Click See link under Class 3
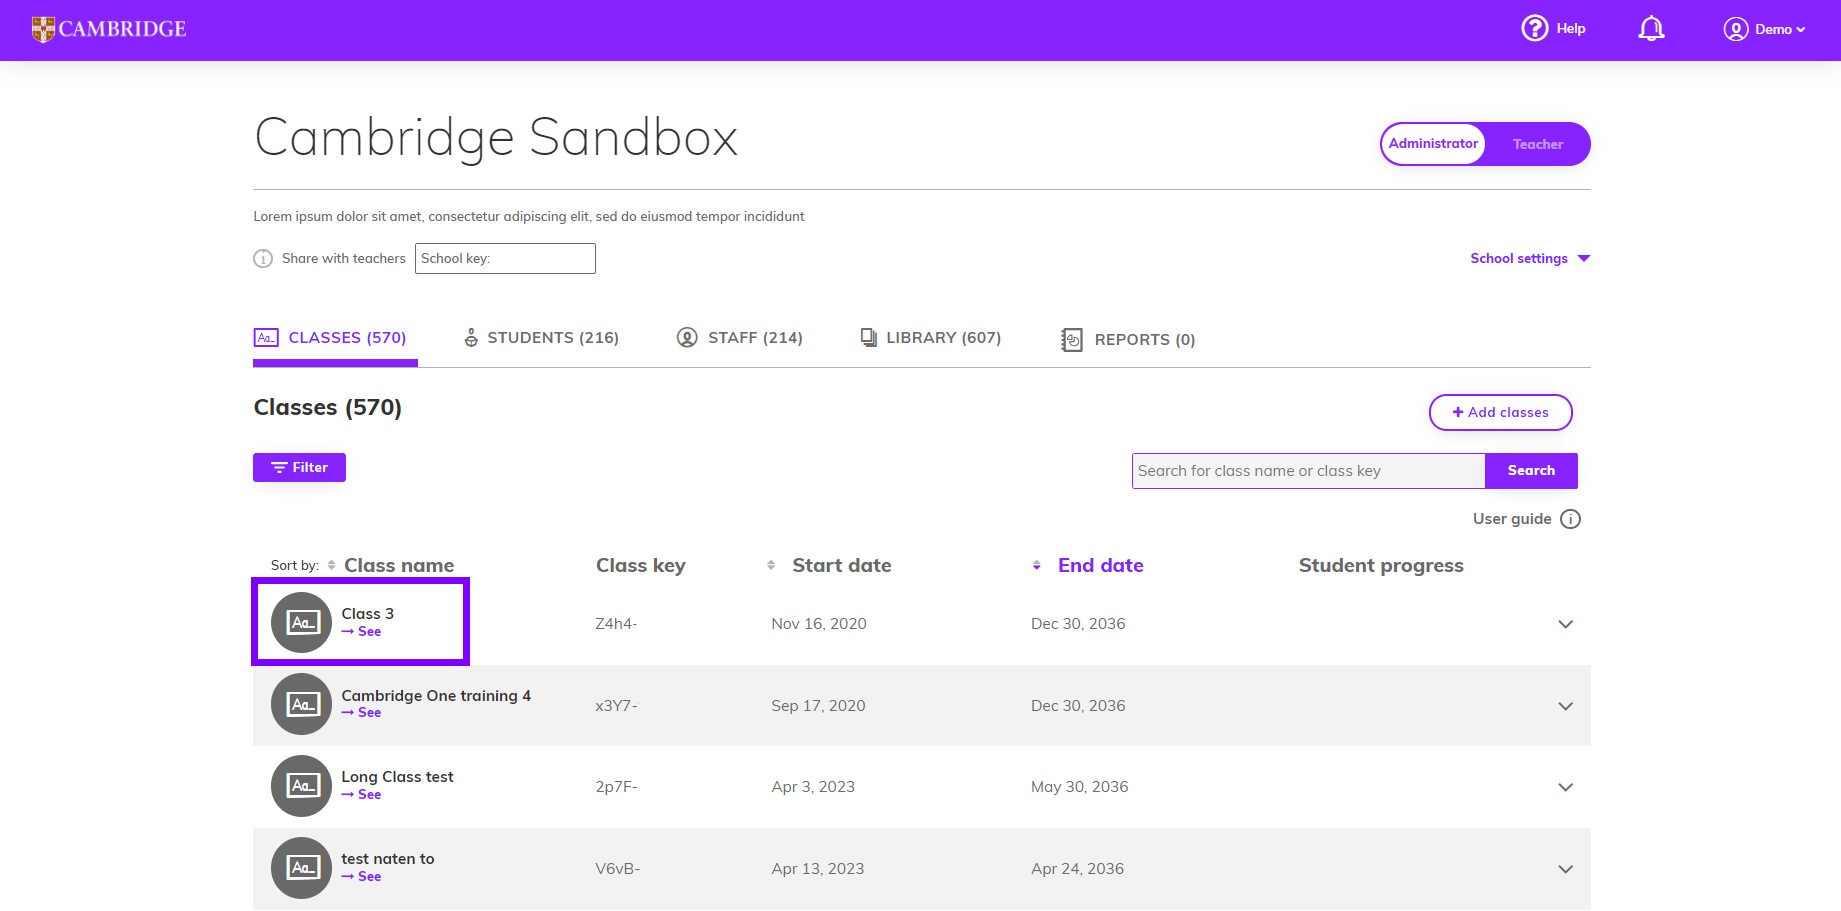Image resolution: width=1841 pixels, height=911 pixels. pos(361,632)
